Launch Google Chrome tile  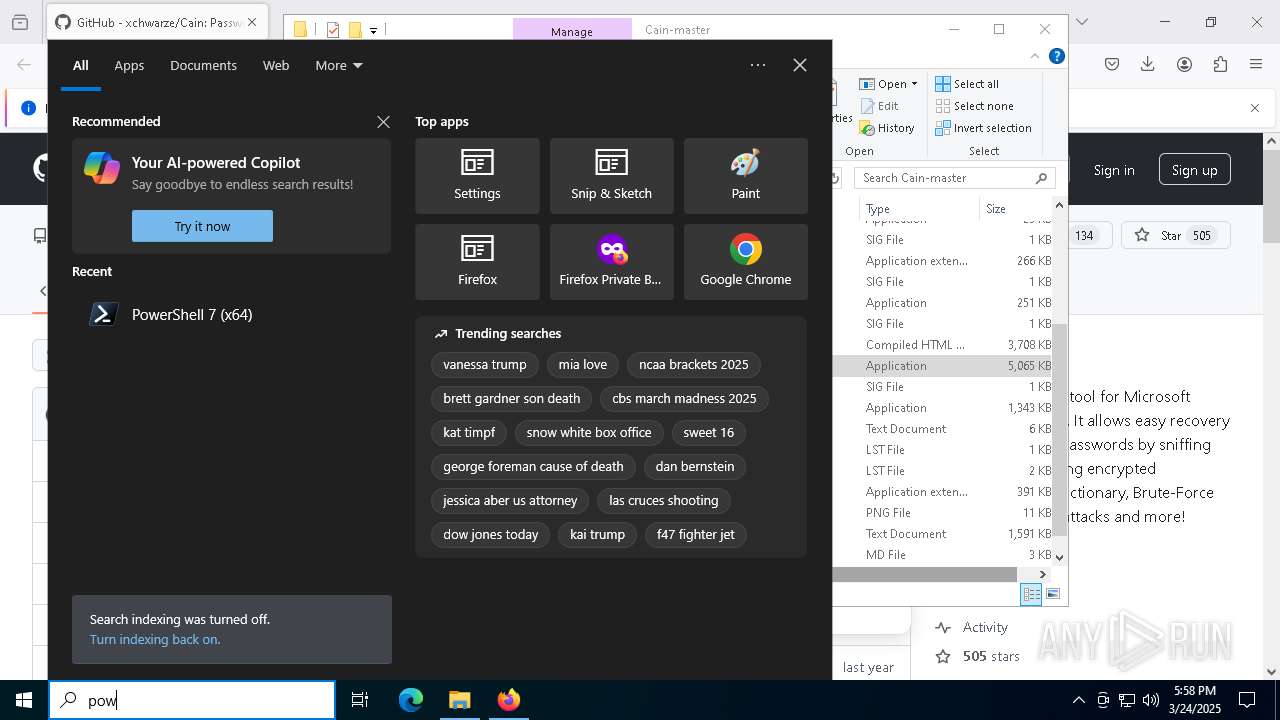pos(745,262)
